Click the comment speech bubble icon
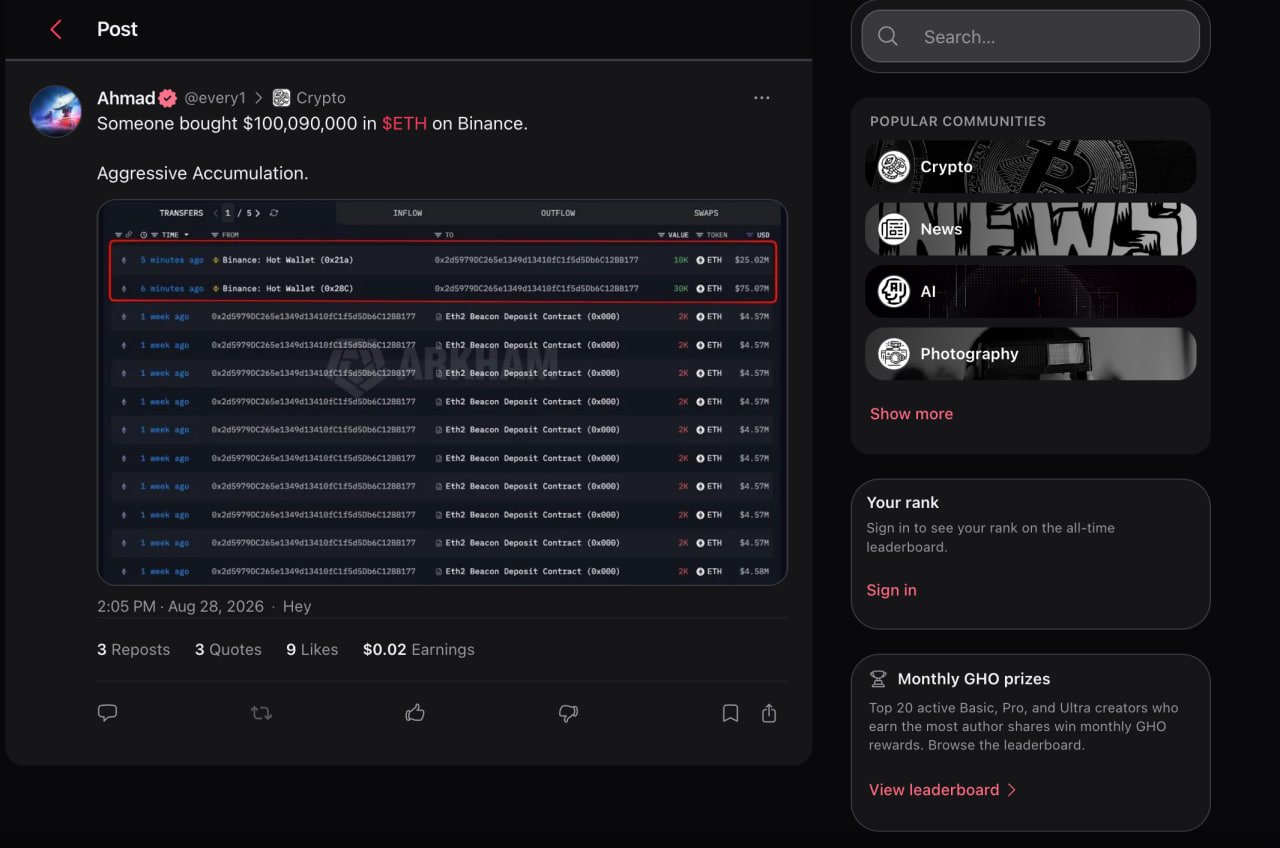This screenshot has height=848, width=1280. [x=108, y=713]
